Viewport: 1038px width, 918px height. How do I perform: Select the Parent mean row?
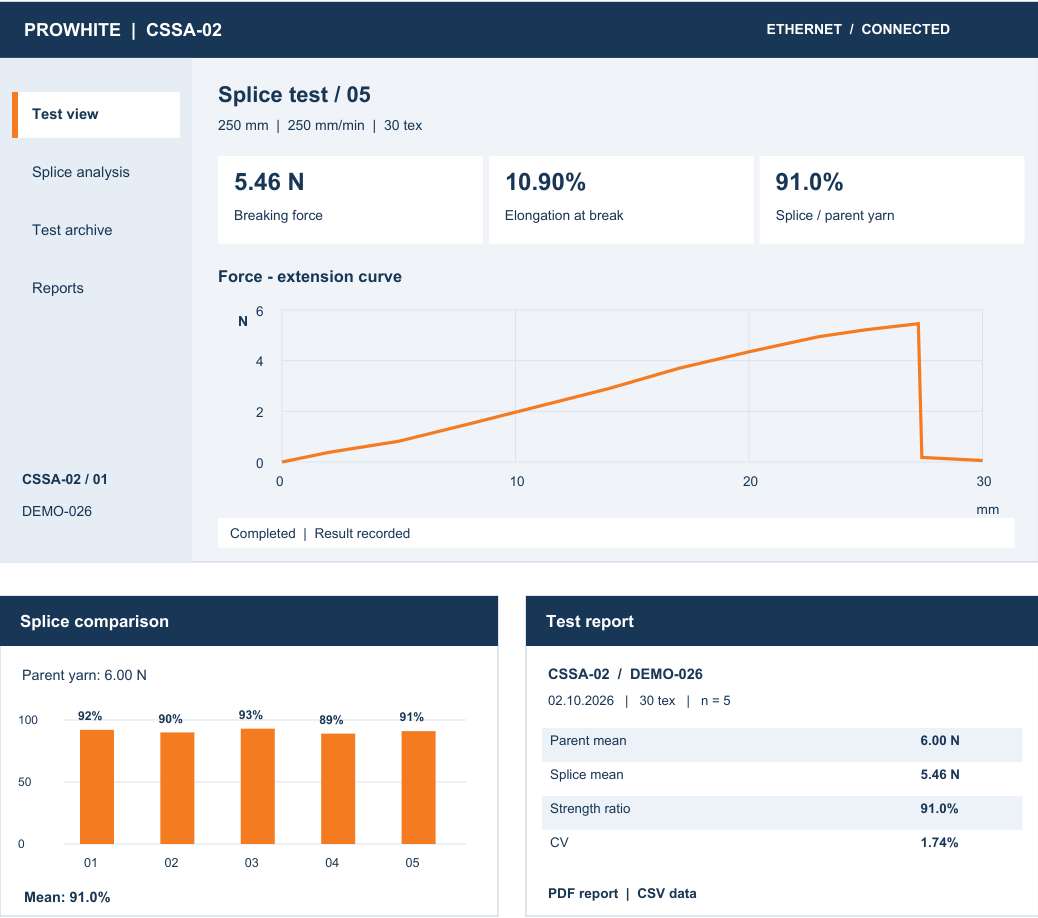[782, 745]
